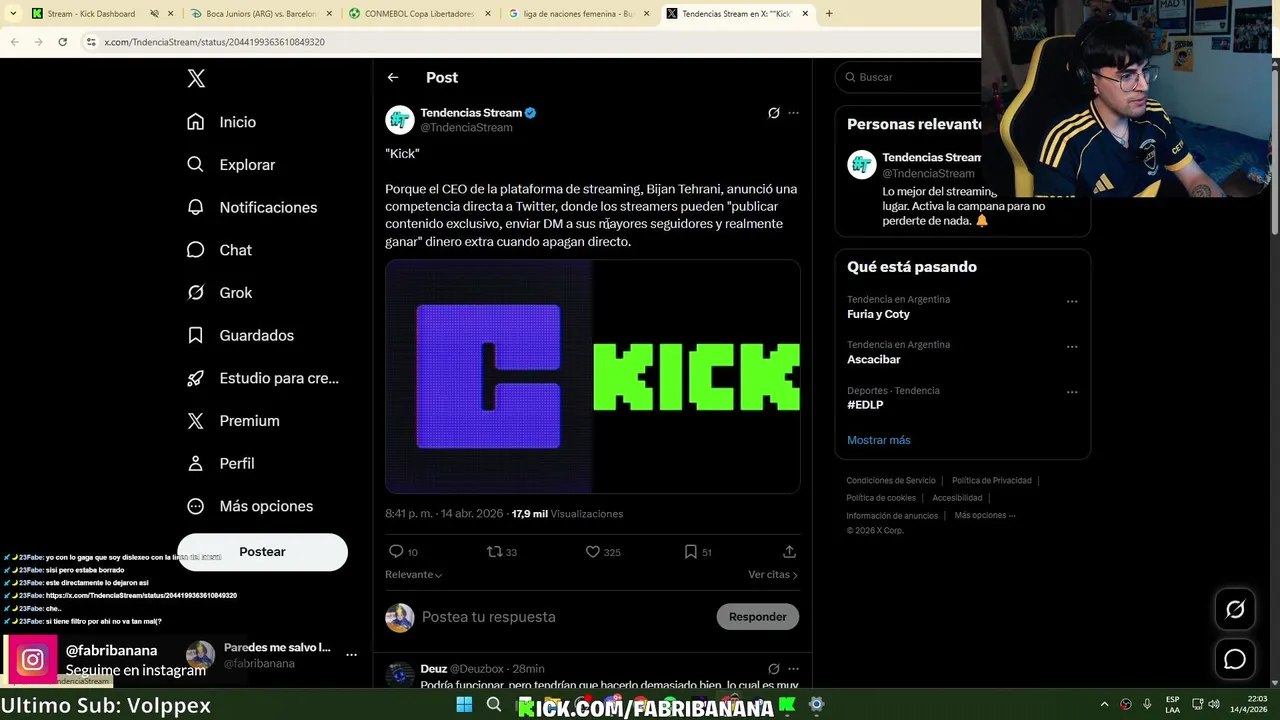This screenshot has height=720, width=1280.
Task: Open the floating Grok button
Action: [x=1235, y=609]
